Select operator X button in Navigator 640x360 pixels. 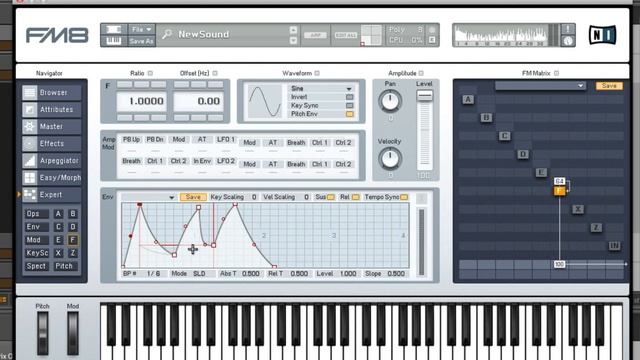tap(58, 253)
